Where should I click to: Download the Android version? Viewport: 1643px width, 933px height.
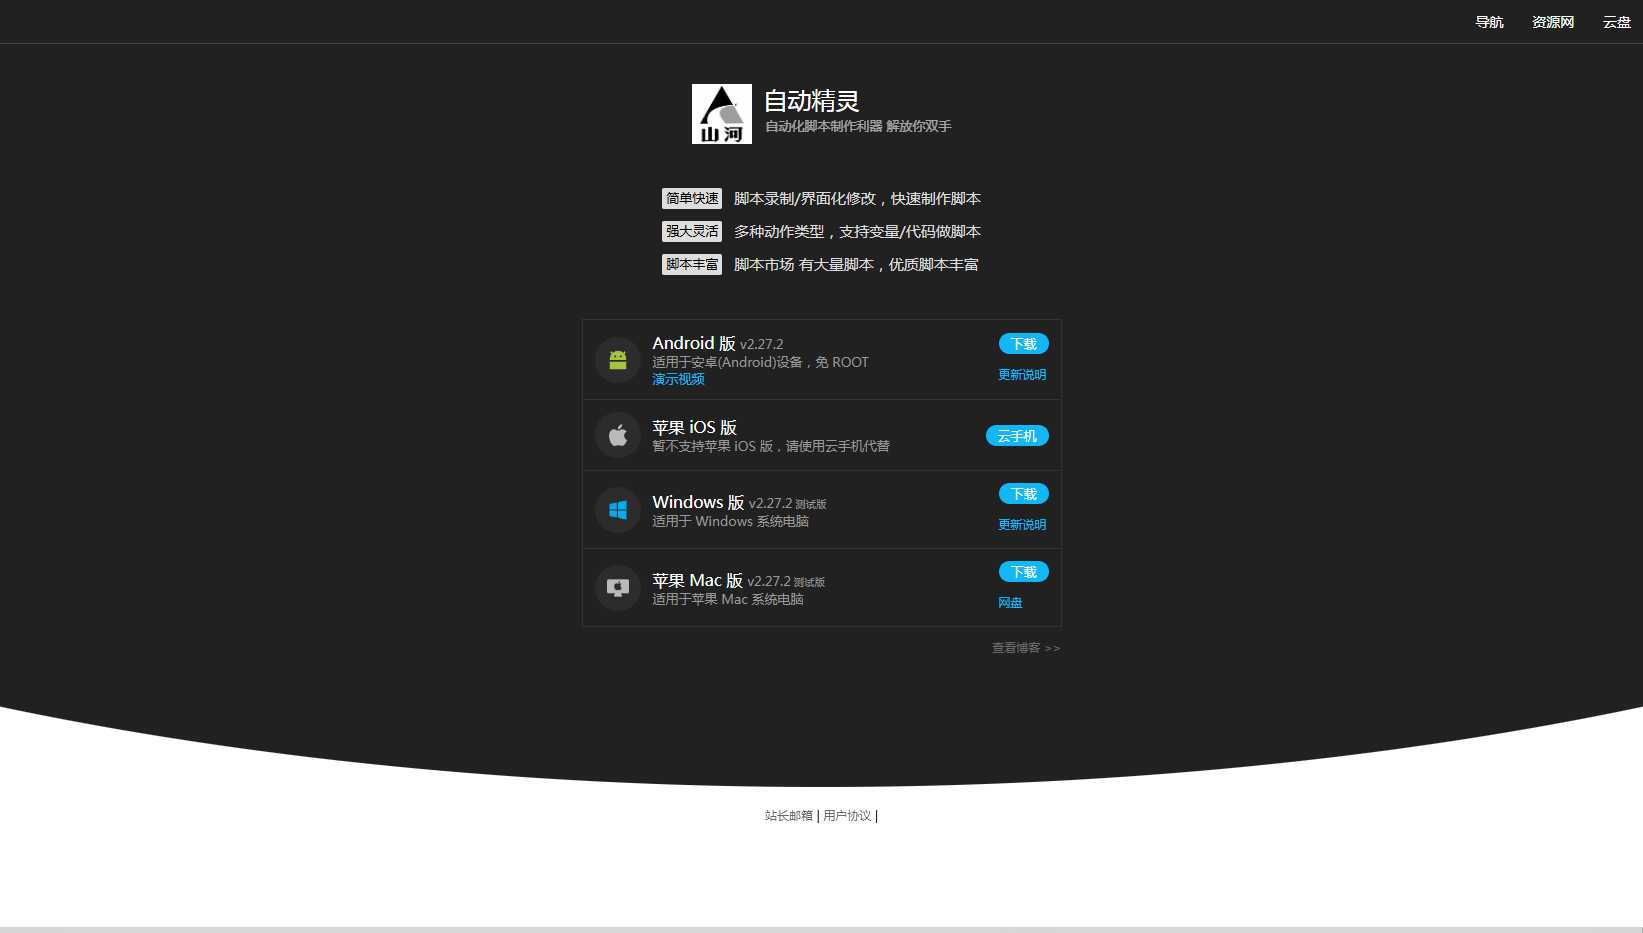click(x=1023, y=344)
